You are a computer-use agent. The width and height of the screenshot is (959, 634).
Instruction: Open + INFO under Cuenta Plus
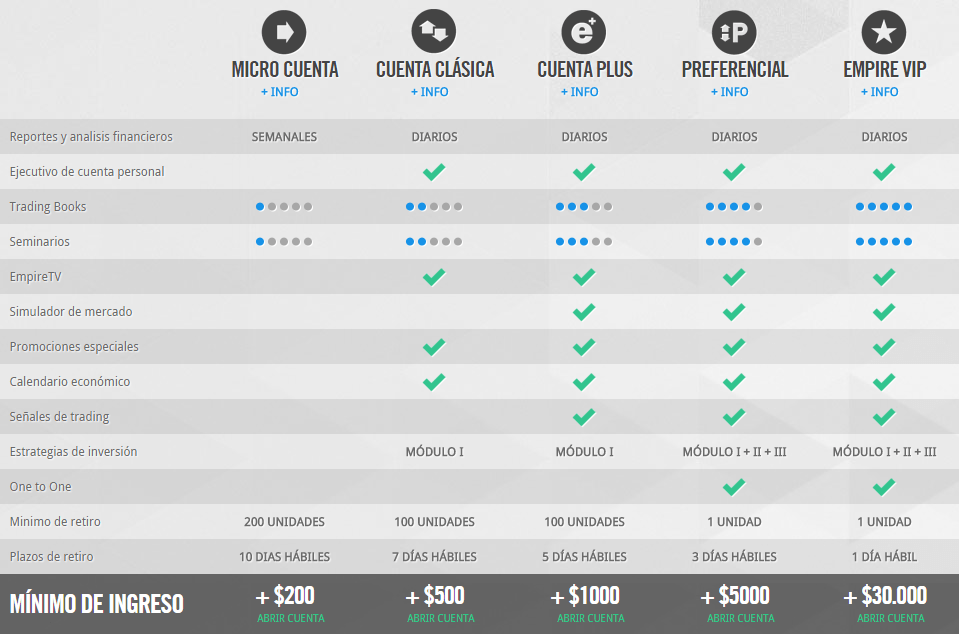[580, 92]
